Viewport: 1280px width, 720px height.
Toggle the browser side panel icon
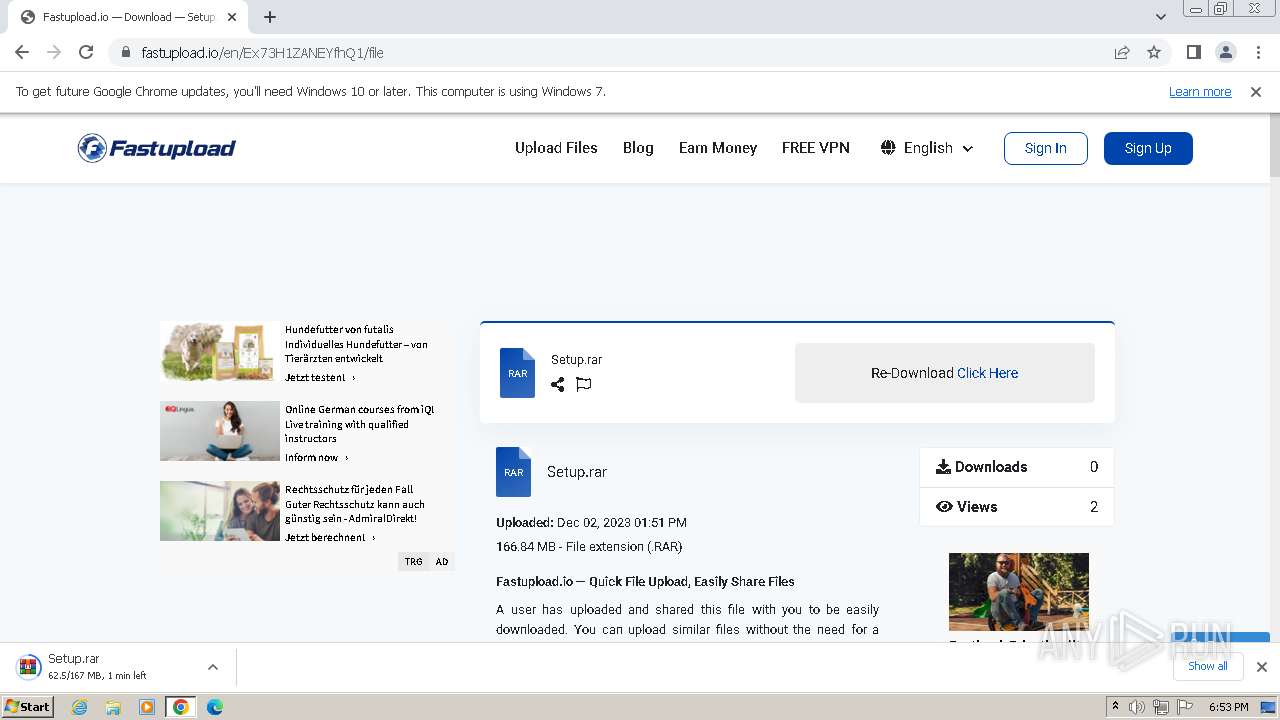(x=1194, y=52)
